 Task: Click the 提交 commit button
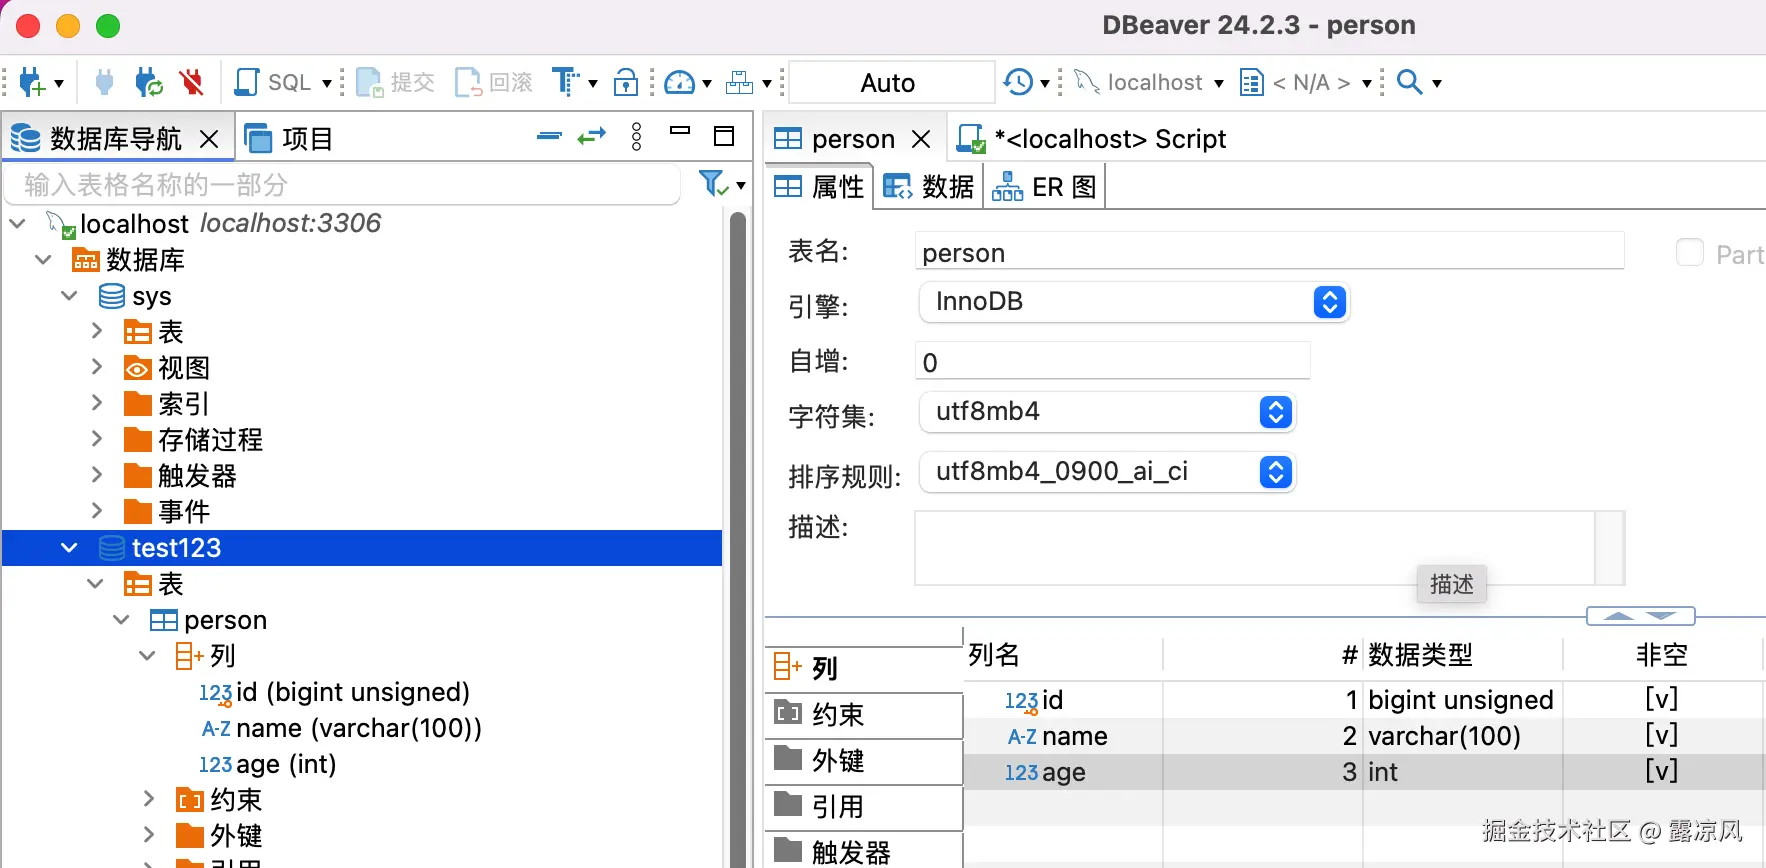(x=396, y=82)
